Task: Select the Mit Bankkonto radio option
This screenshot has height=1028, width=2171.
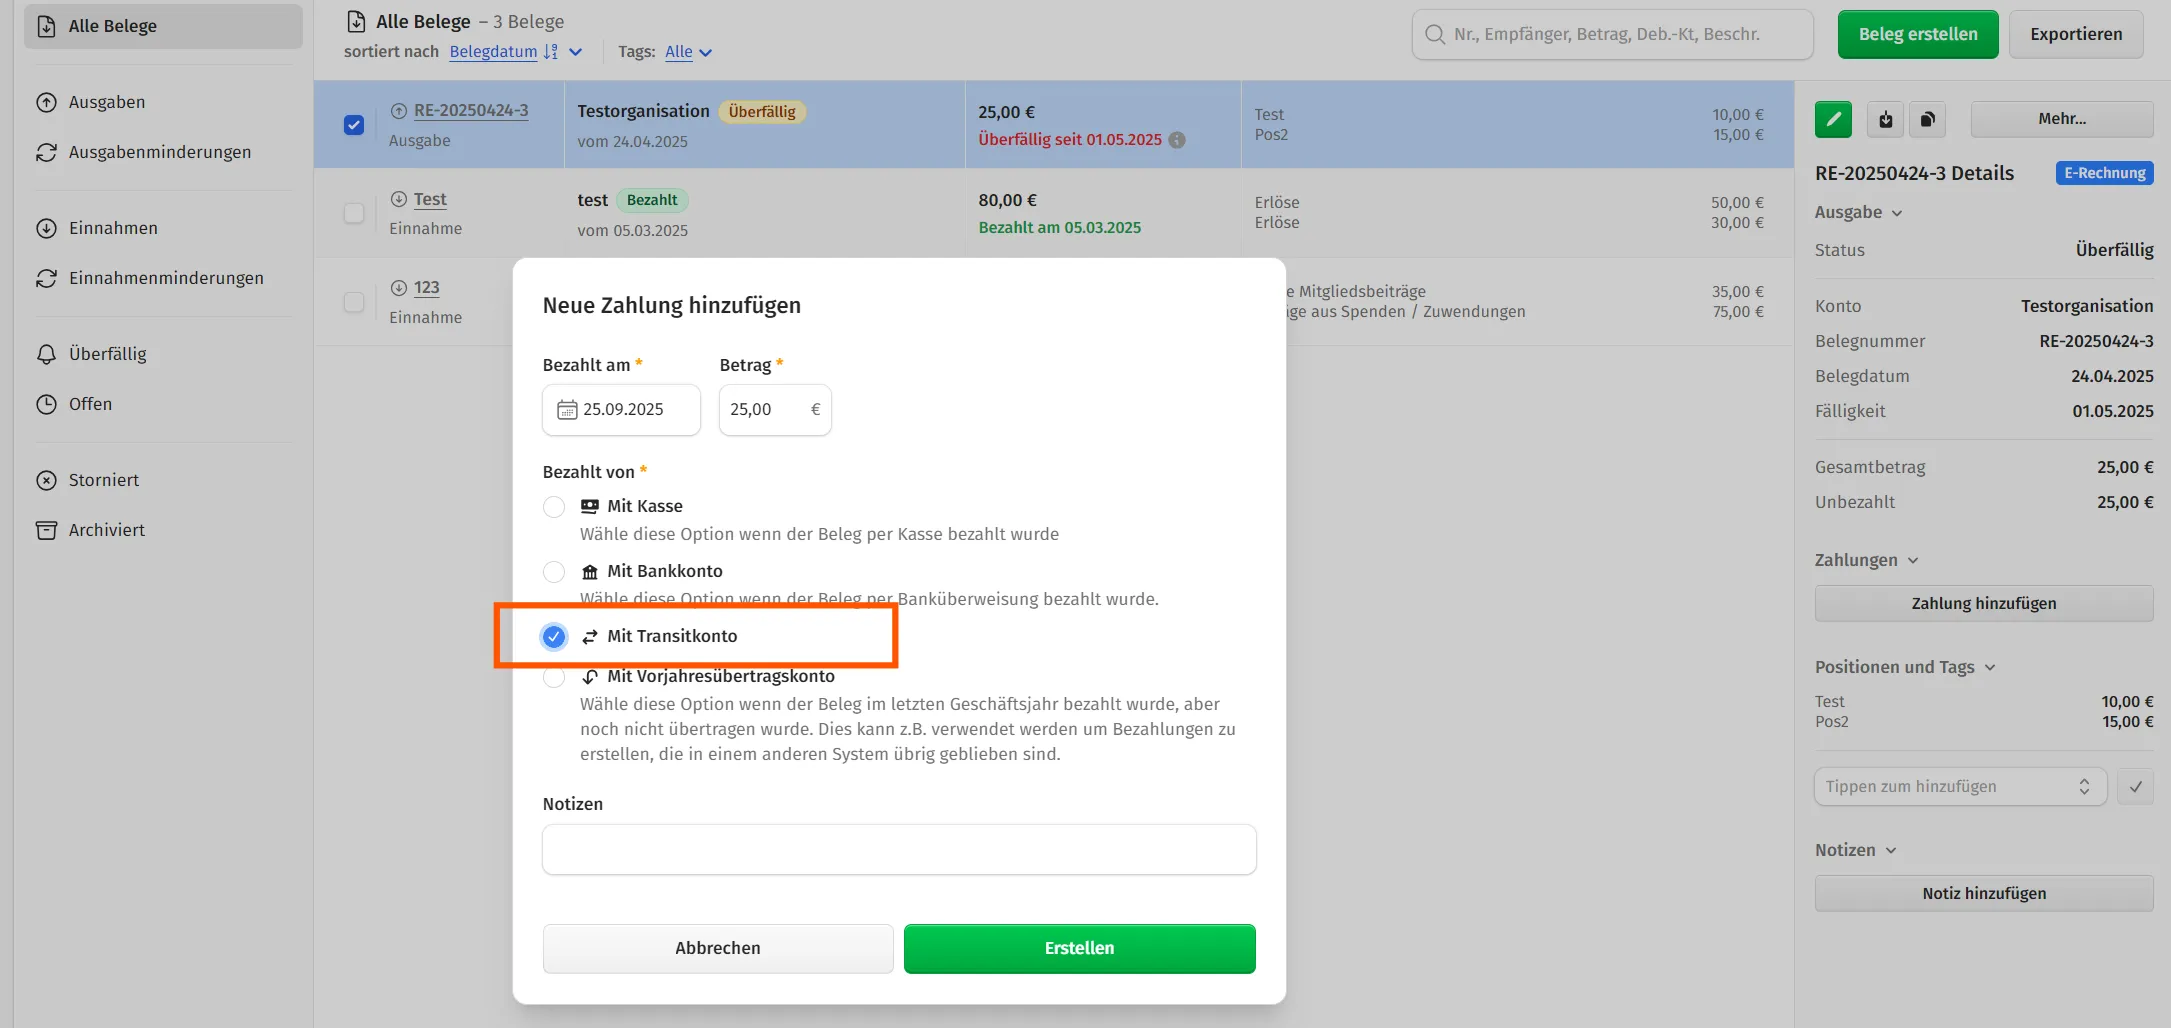Action: pos(554,572)
